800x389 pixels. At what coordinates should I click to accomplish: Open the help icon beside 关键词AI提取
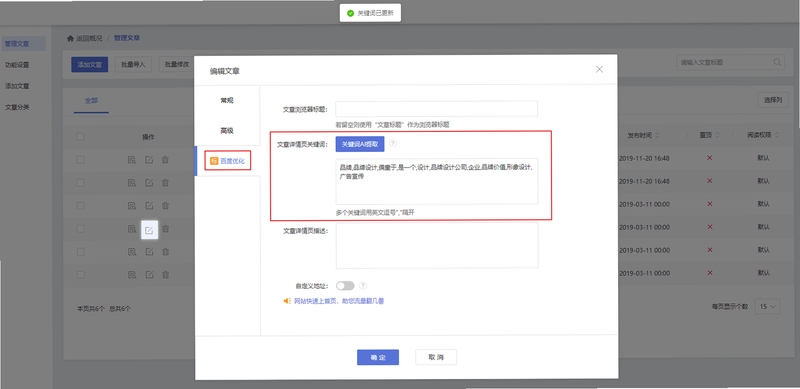click(392, 144)
